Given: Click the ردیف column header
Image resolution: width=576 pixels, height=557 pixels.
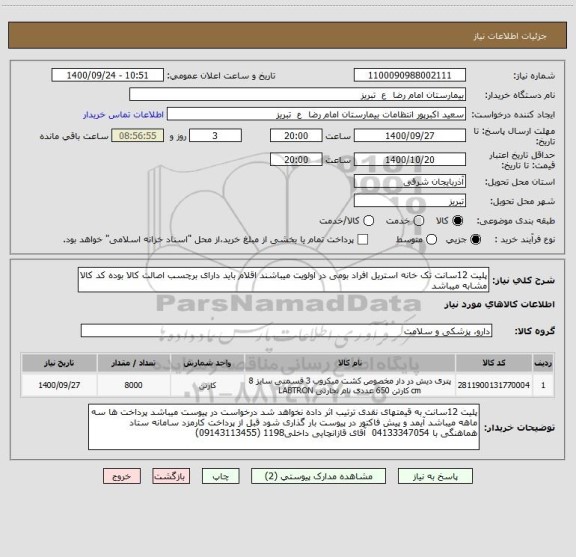Looking at the screenshot, I should (x=543, y=363).
